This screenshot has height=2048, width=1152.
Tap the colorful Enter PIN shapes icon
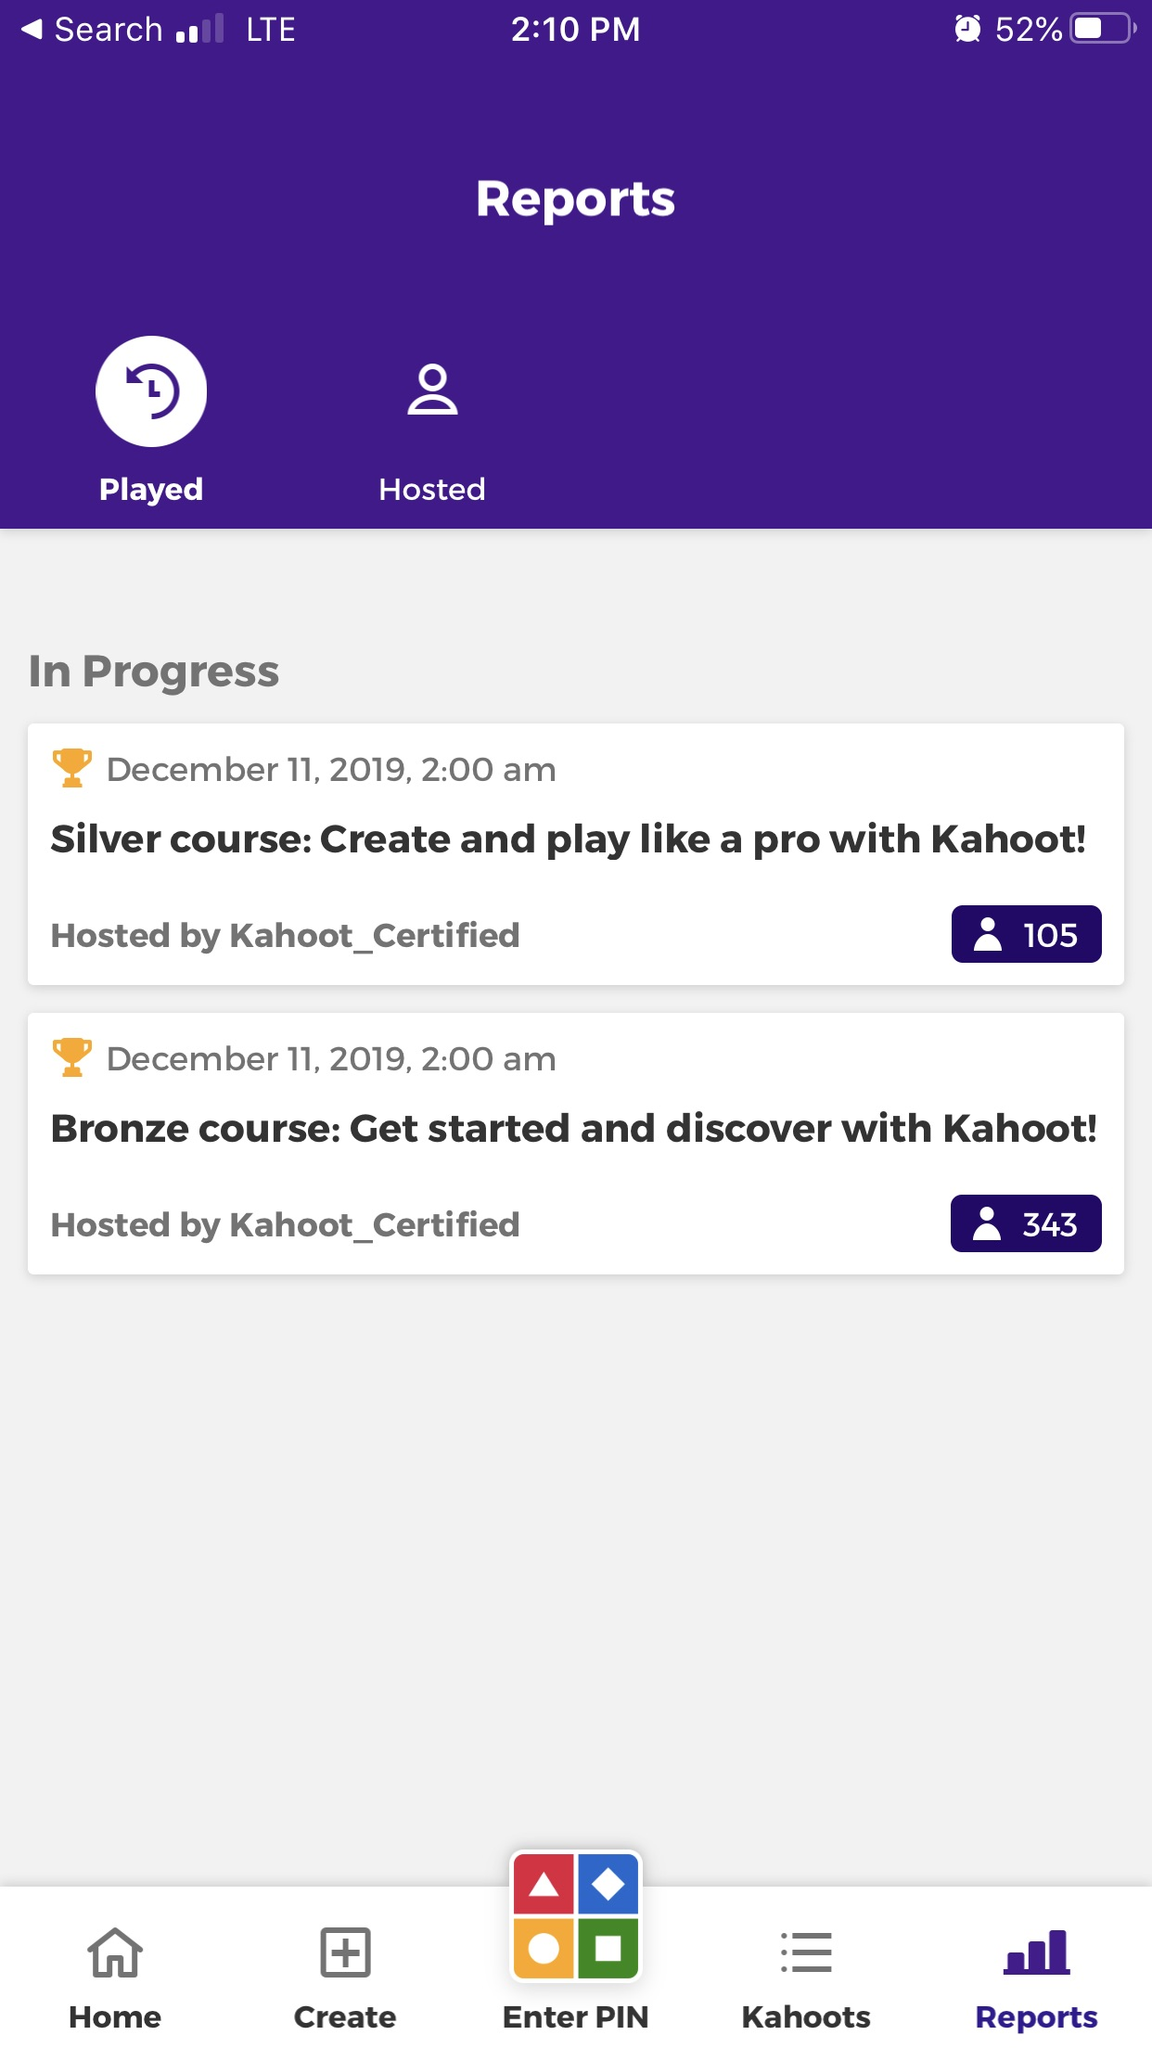[x=576, y=1916]
